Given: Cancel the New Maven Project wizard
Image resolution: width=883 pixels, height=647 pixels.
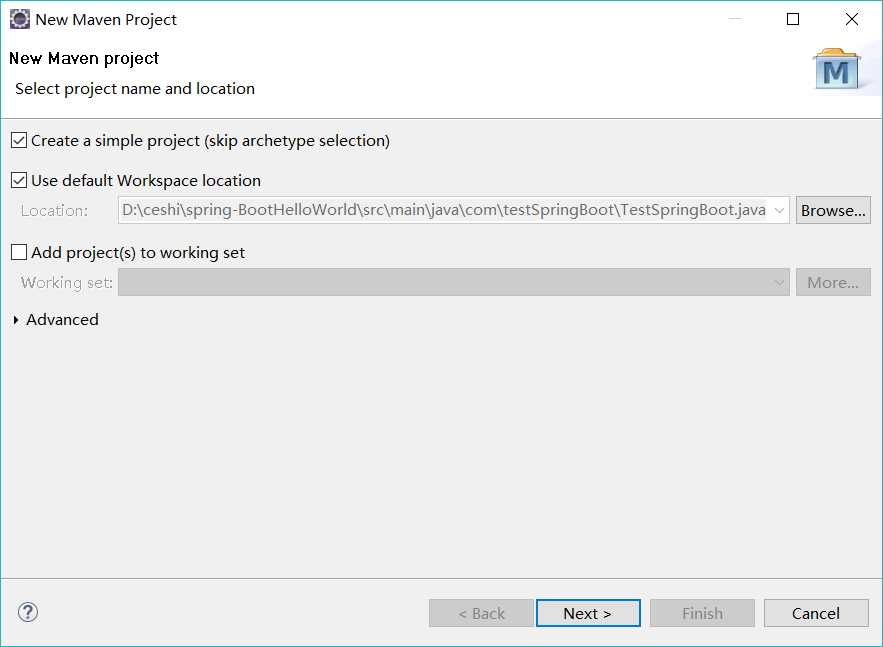Looking at the screenshot, I should click(x=815, y=613).
